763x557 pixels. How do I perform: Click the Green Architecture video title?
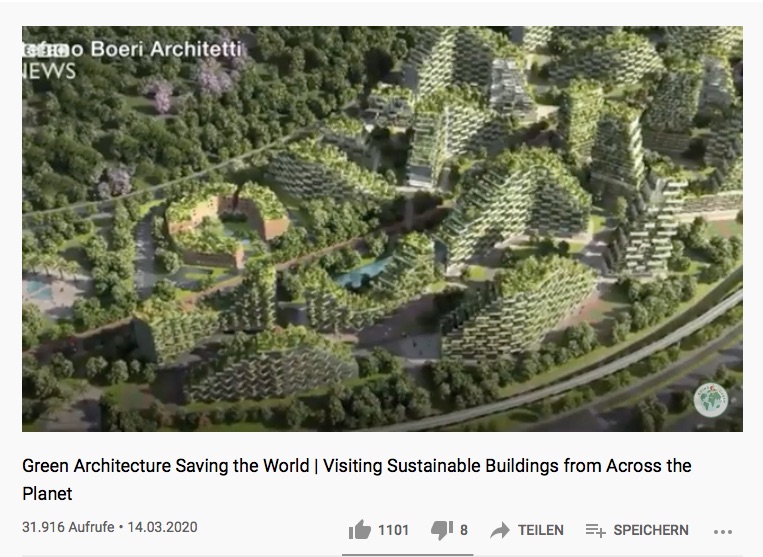(x=357, y=480)
